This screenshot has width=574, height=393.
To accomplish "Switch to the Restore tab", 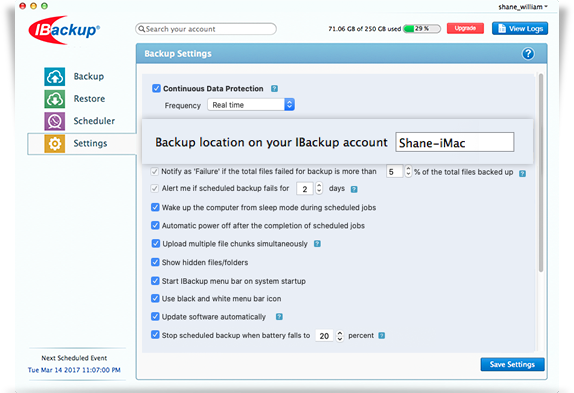I will click(x=89, y=99).
